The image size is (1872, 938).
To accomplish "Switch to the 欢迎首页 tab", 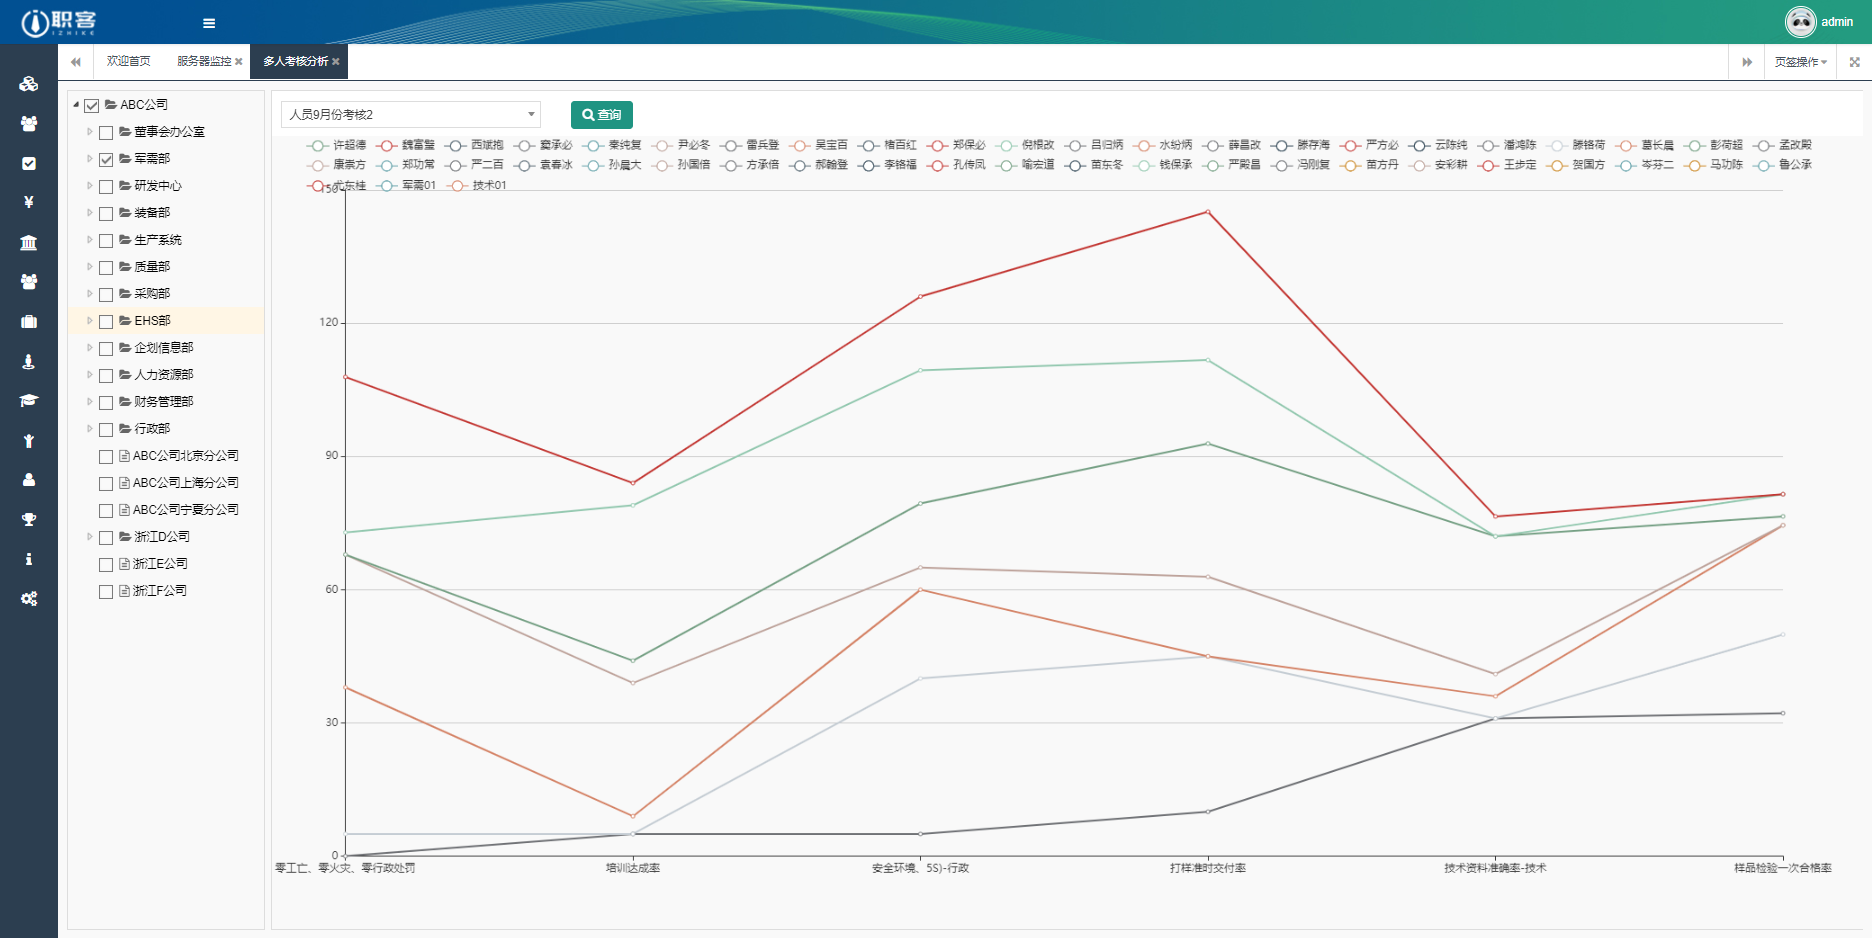I will [128, 62].
